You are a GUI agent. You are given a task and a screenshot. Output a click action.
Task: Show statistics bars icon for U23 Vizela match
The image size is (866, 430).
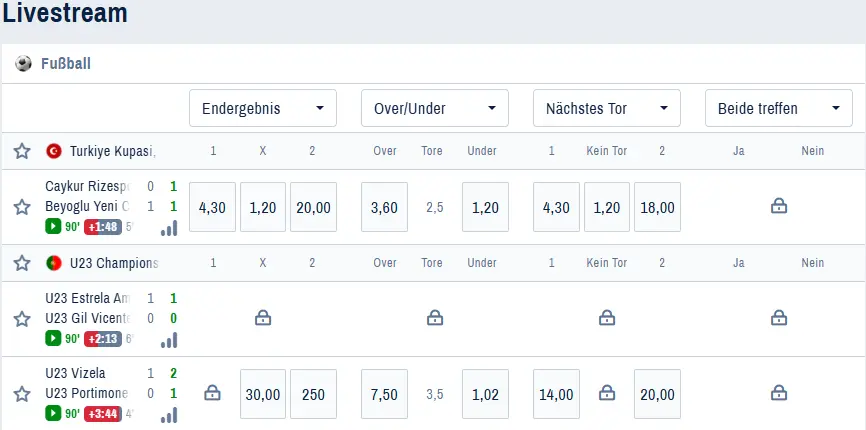click(x=169, y=413)
